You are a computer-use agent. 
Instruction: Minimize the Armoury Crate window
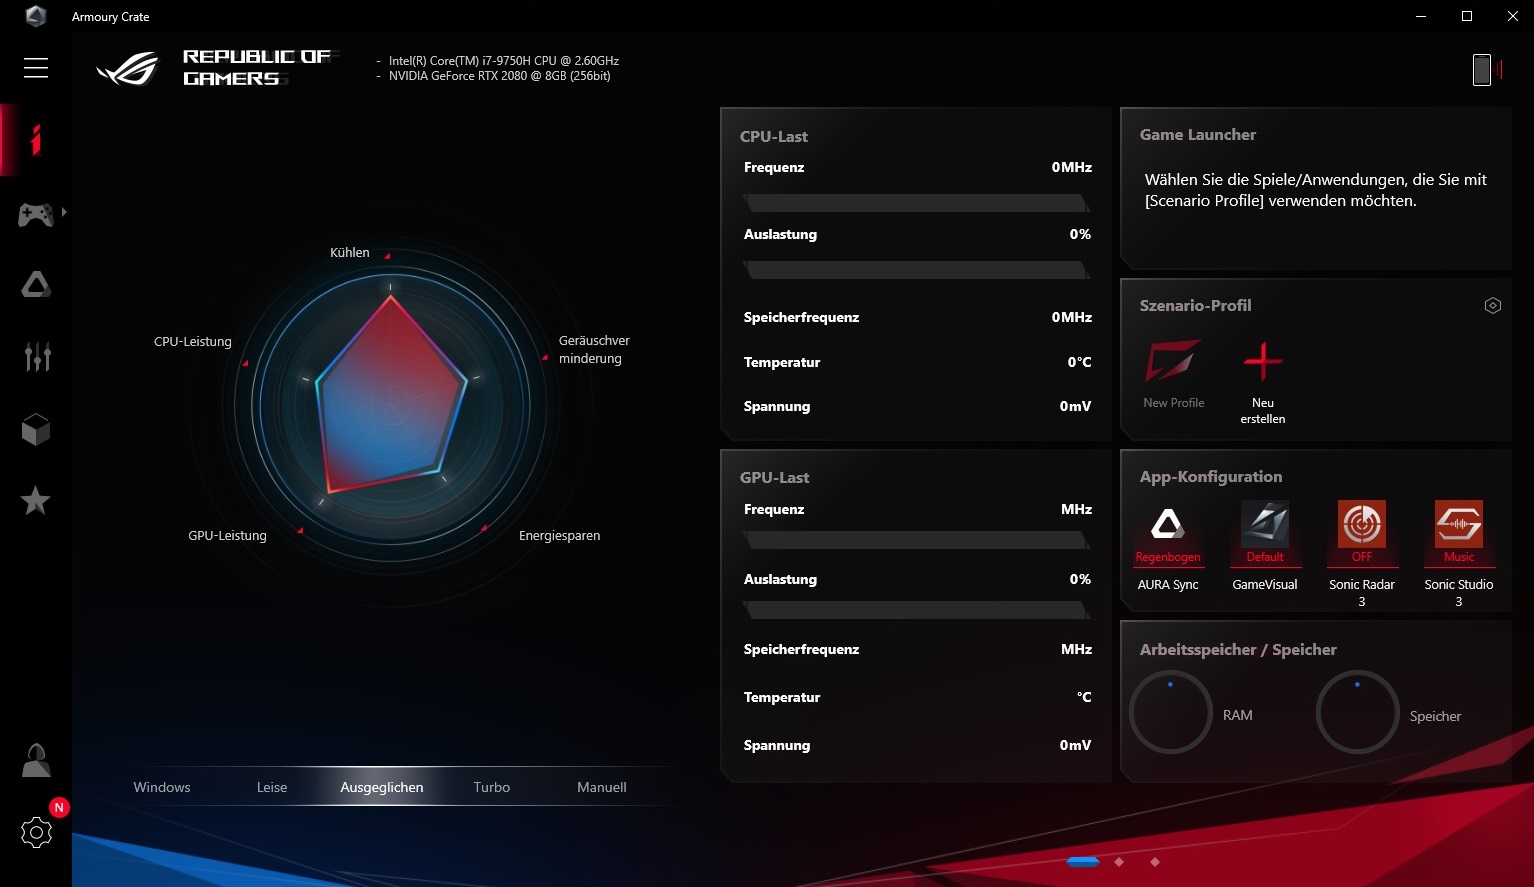(1421, 16)
